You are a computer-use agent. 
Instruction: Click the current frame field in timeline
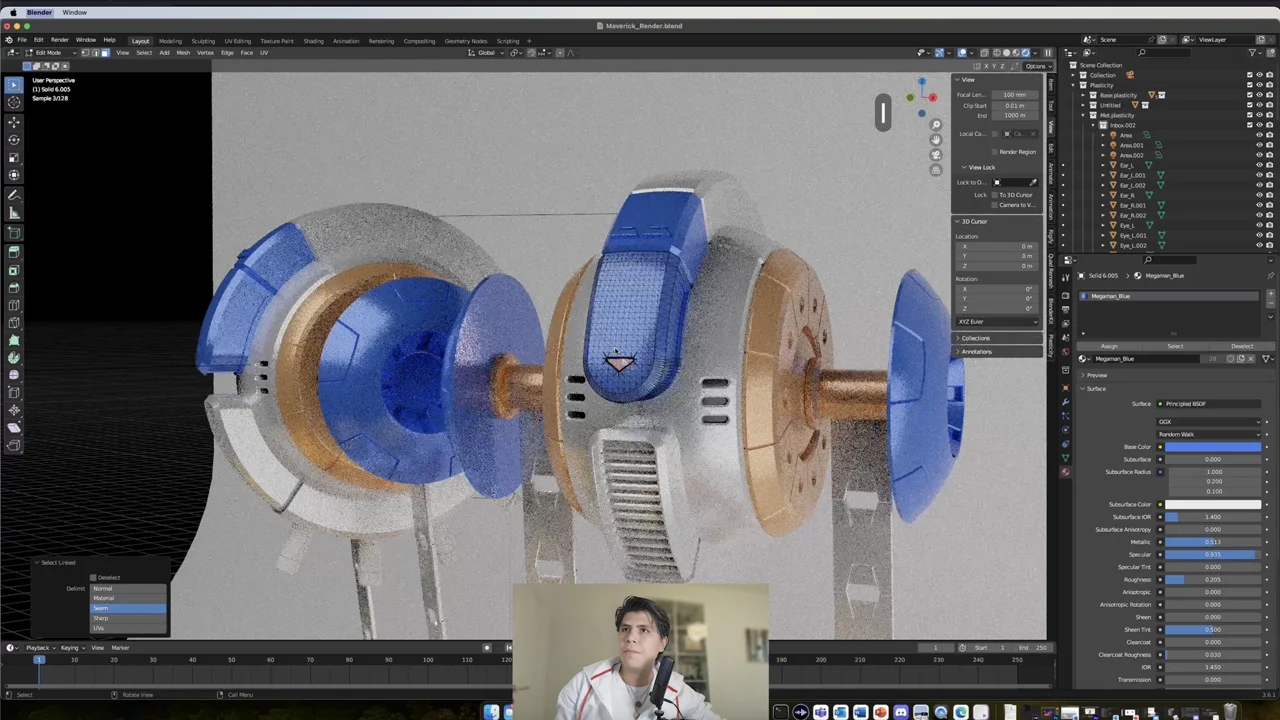point(936,647)
